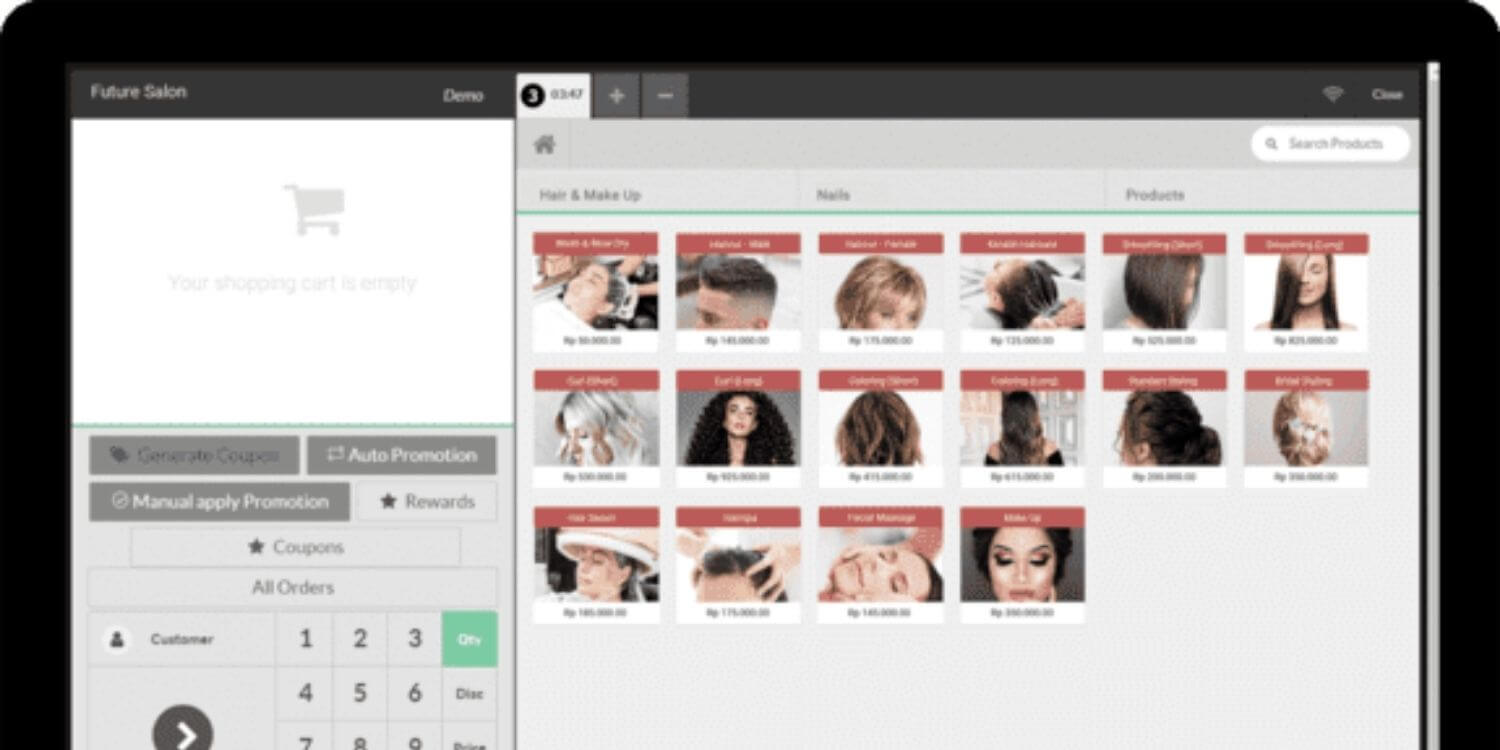Click into the Search Products field
The height and width of the screenshot is (750, 1500).
pyautogui.click(x=1330, y=144)
